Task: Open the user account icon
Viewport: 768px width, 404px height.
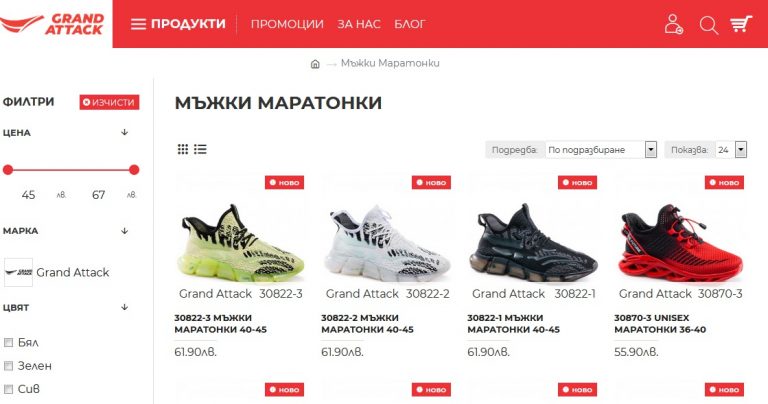Action: tap(673, 24)
